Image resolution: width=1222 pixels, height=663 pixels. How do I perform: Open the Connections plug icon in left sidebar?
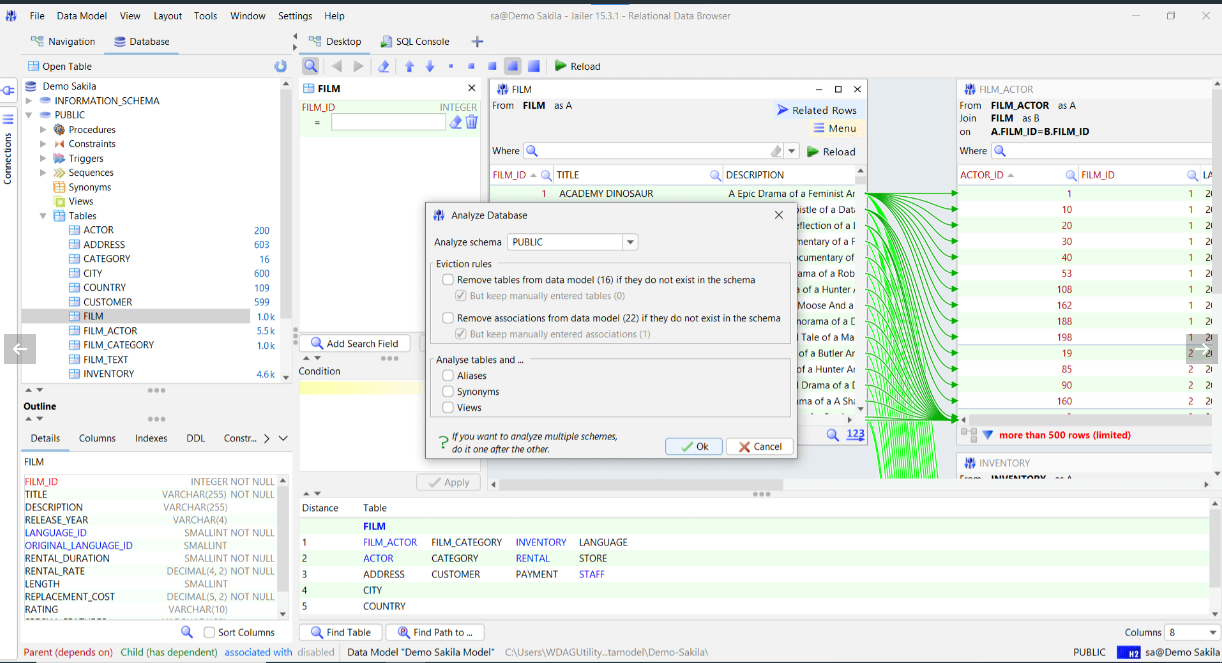[x=8, y=91]
